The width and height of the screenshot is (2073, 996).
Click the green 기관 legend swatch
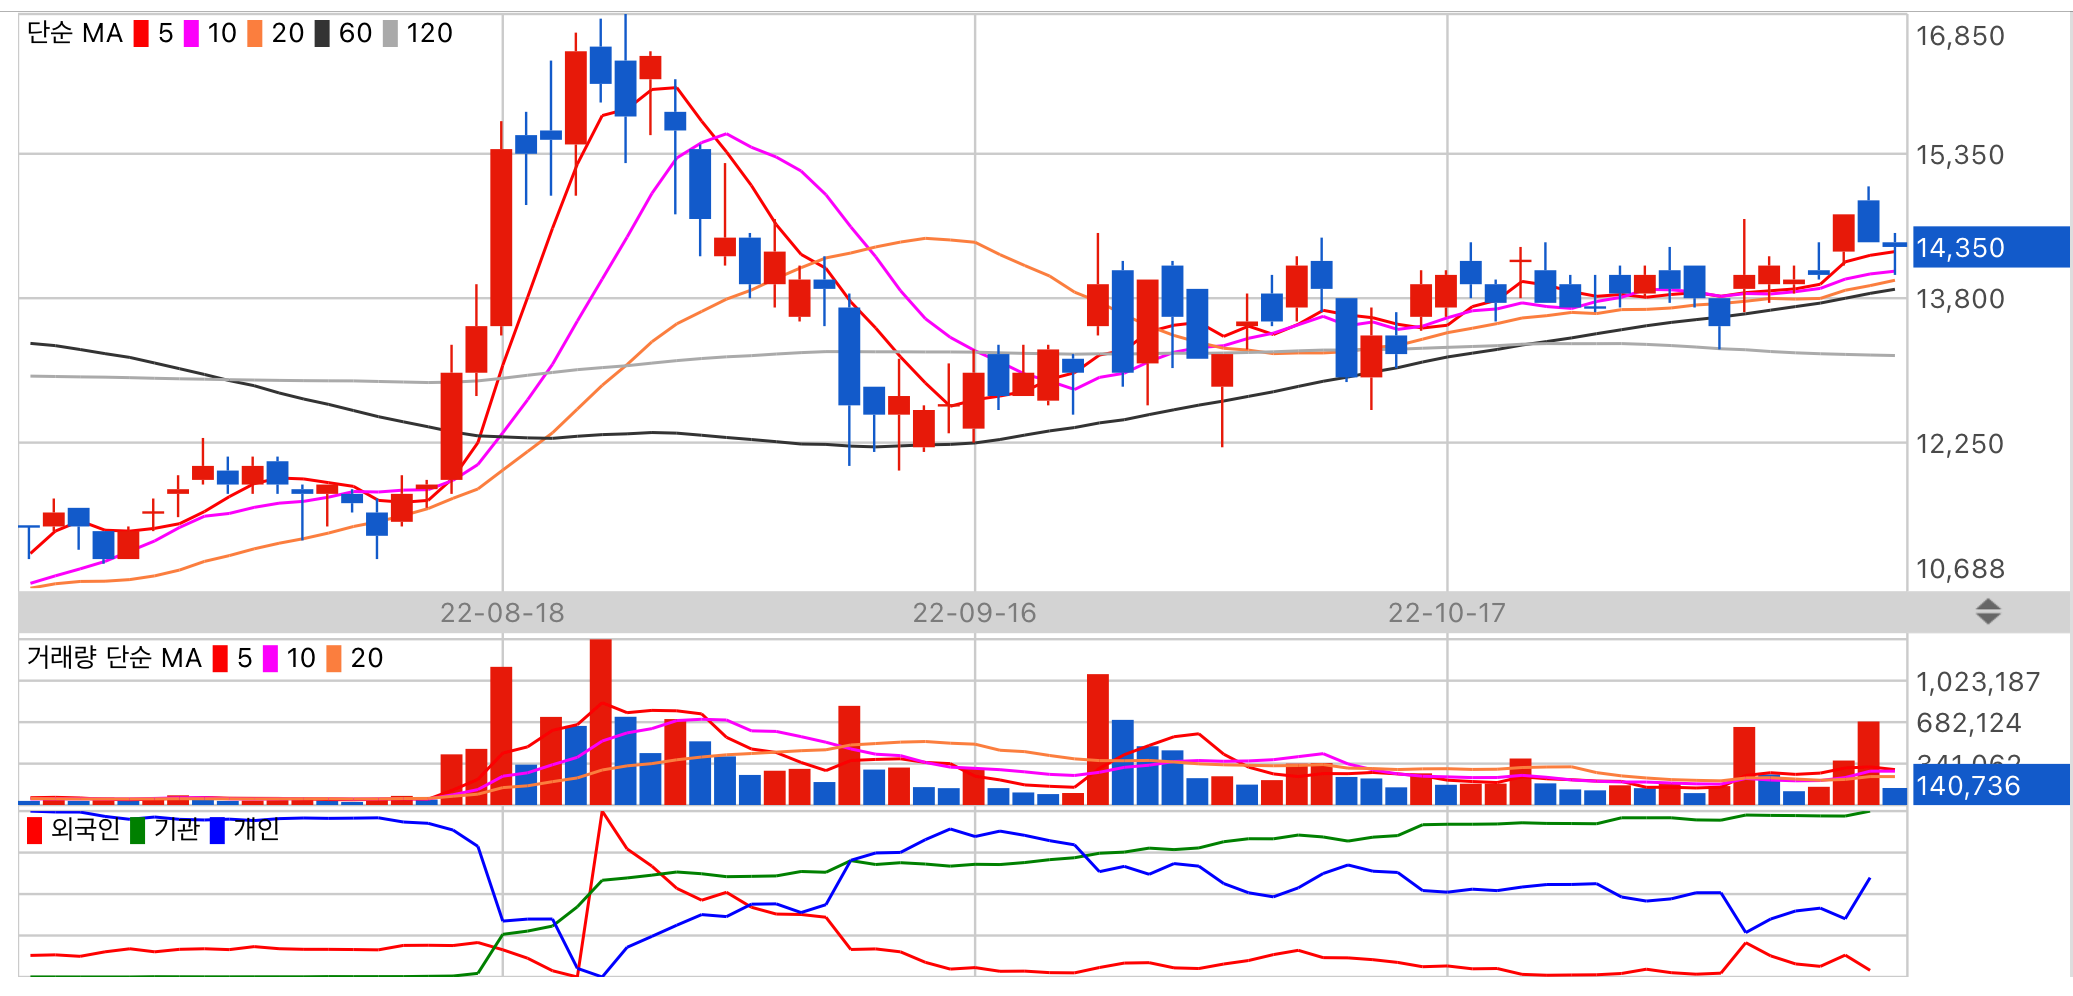pos(137,830)
